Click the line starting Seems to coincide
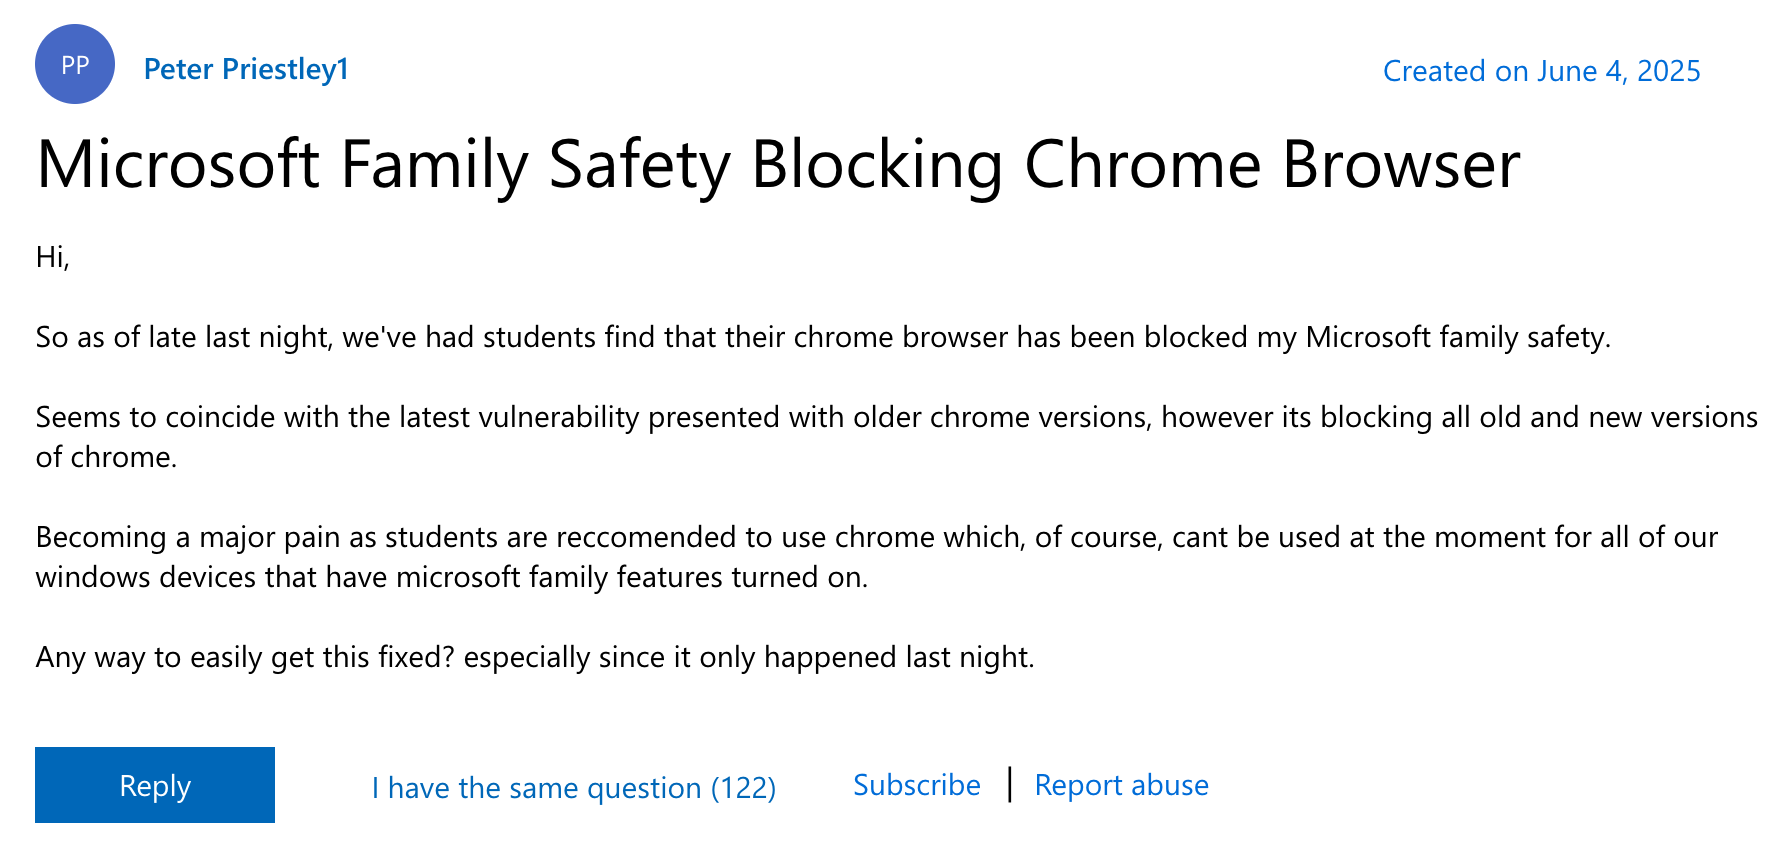The height and width of the screenshot is (868, 1784). click(x=896, y=417)
